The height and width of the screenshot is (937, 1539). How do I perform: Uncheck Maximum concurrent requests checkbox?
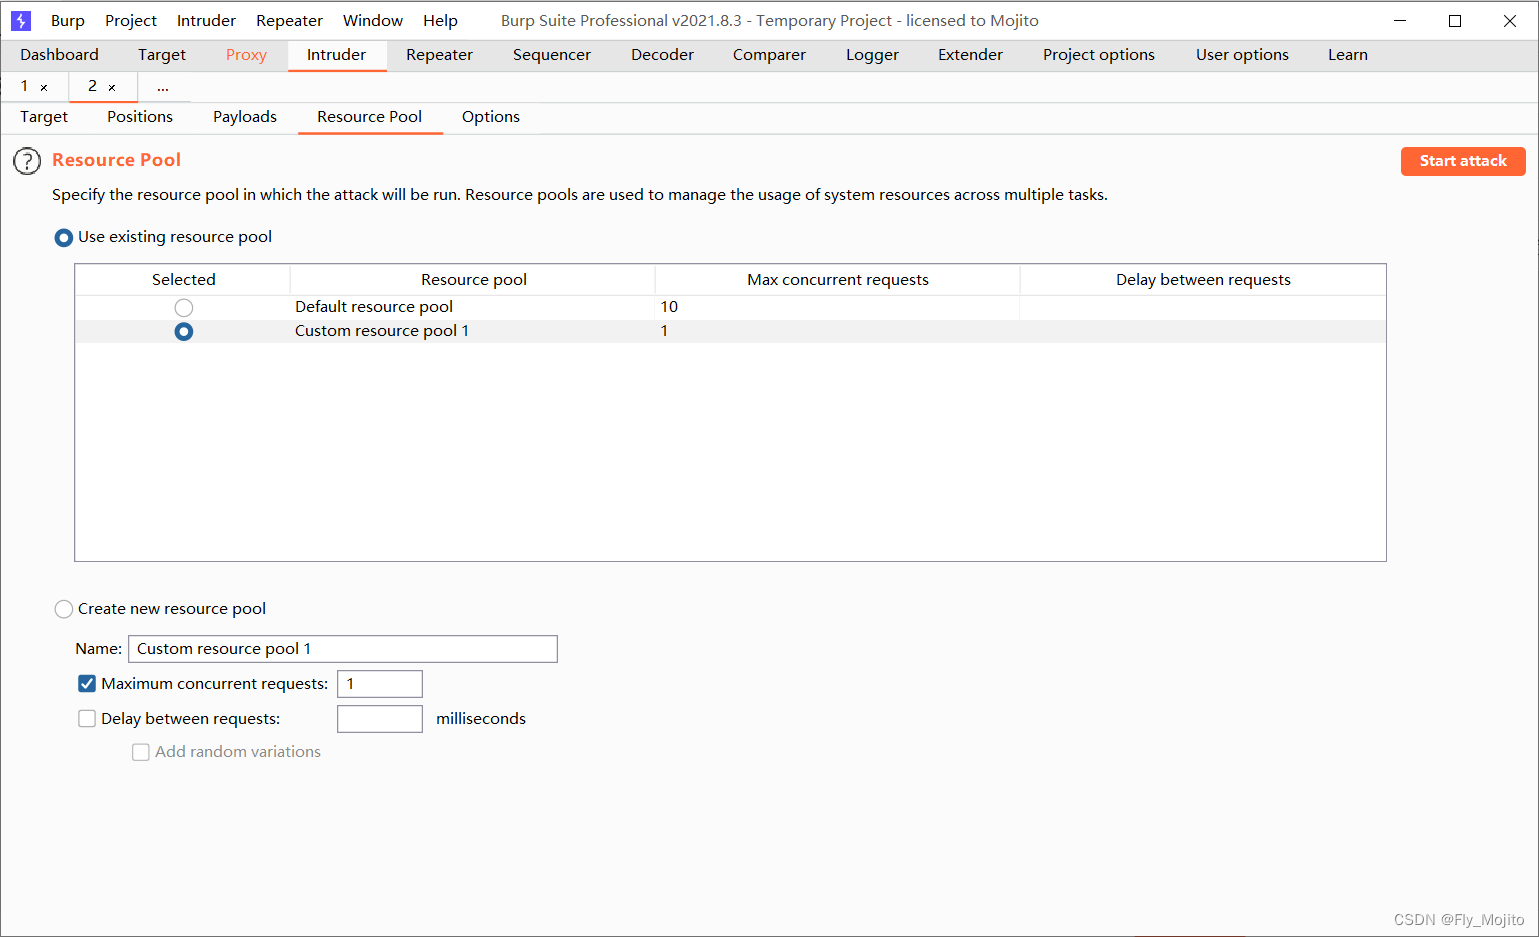pyautogui.click(x=87, y=684)
